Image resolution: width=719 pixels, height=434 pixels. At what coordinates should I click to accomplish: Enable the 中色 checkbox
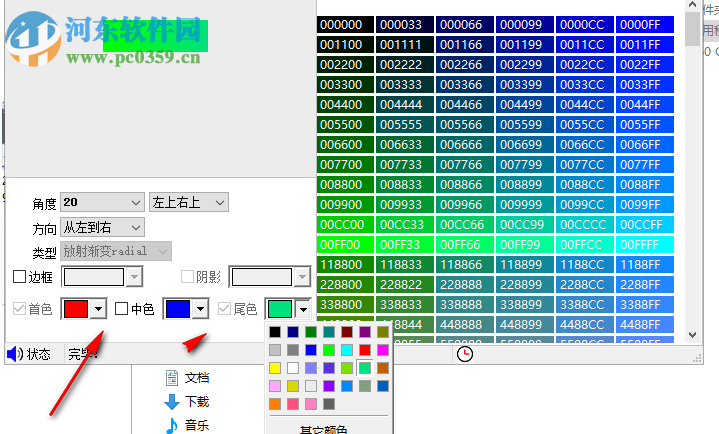click(x=122, y=309)
